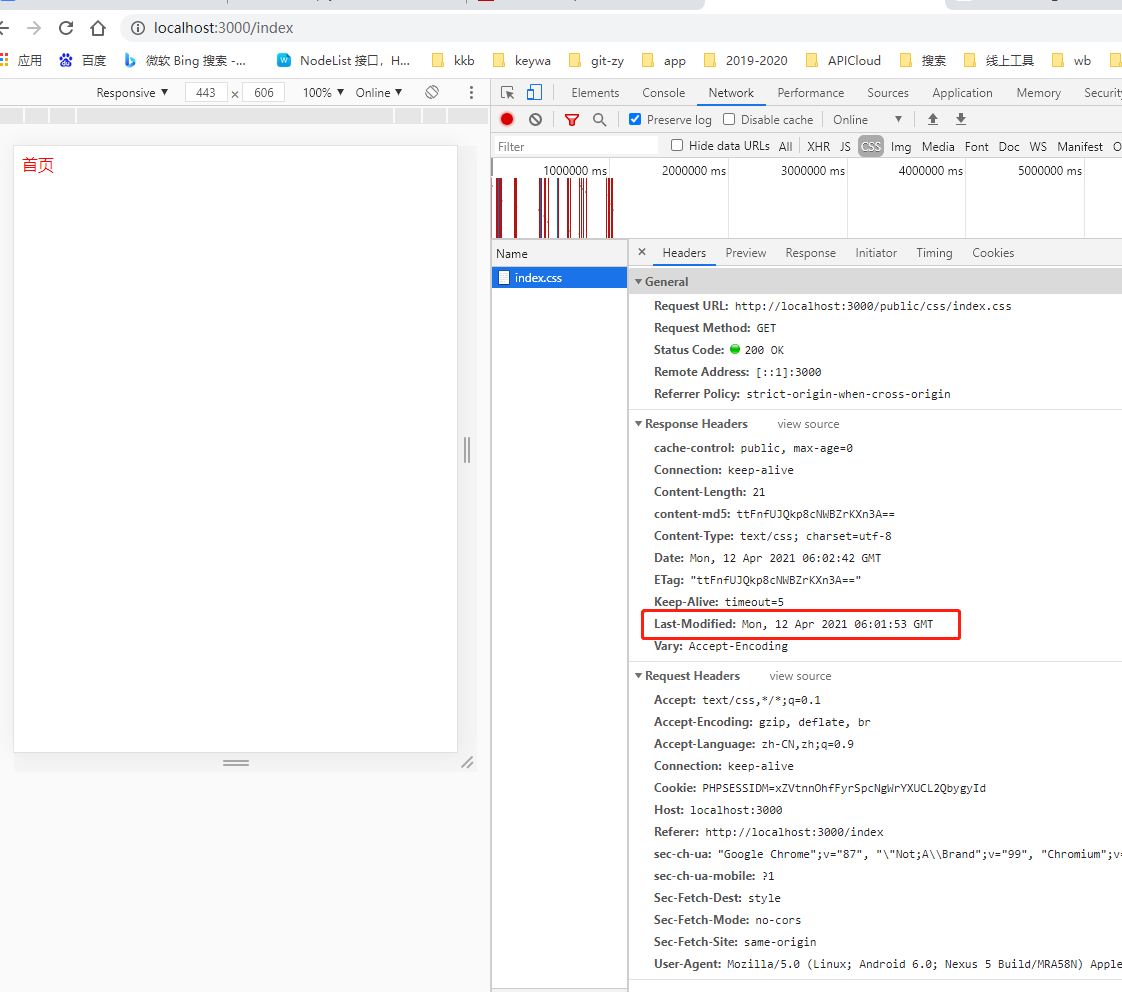Reload the page using the refresh icon

coord(66,28)
